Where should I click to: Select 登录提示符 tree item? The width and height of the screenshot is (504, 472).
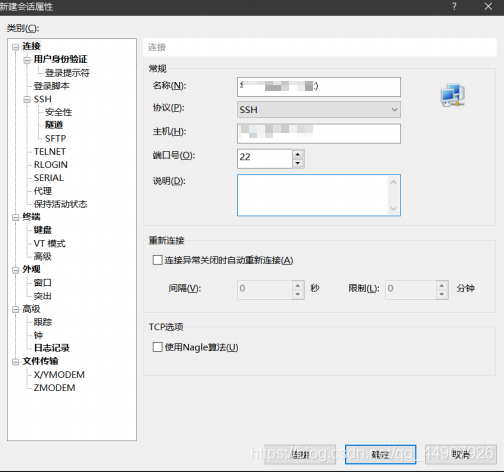[x=67, y=73]
